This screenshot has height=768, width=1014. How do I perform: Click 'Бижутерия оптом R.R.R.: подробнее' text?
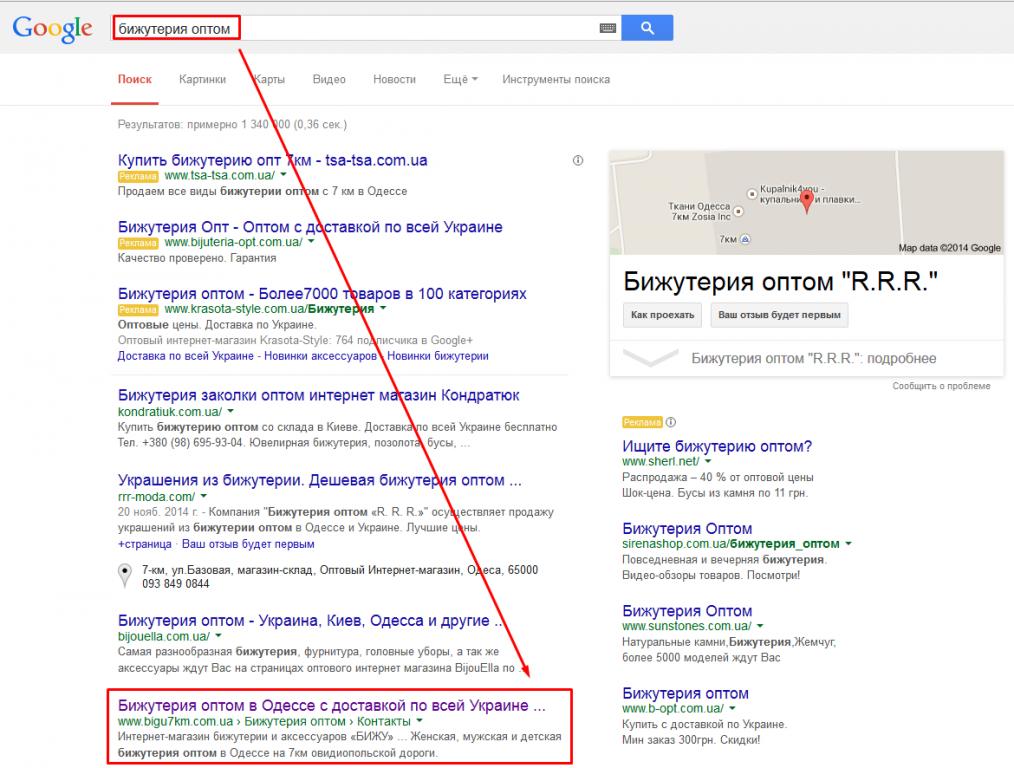(814, 358)
